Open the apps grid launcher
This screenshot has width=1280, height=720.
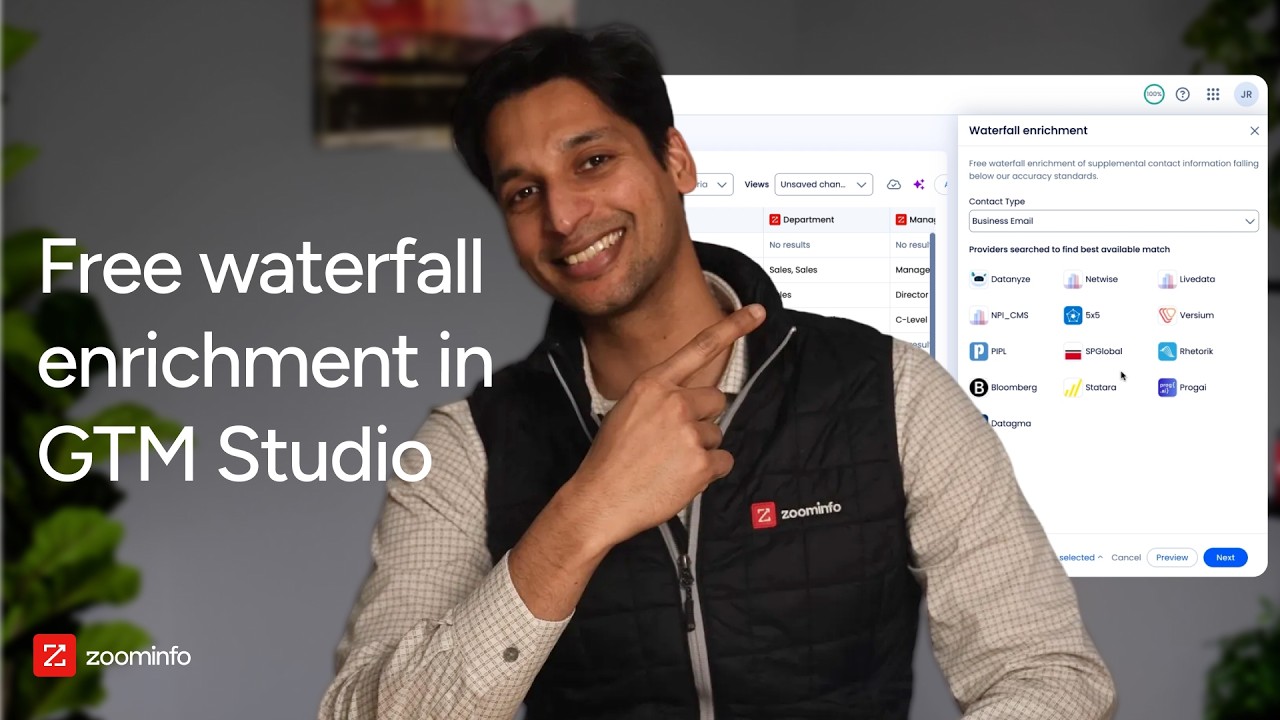coord(1213,94)
